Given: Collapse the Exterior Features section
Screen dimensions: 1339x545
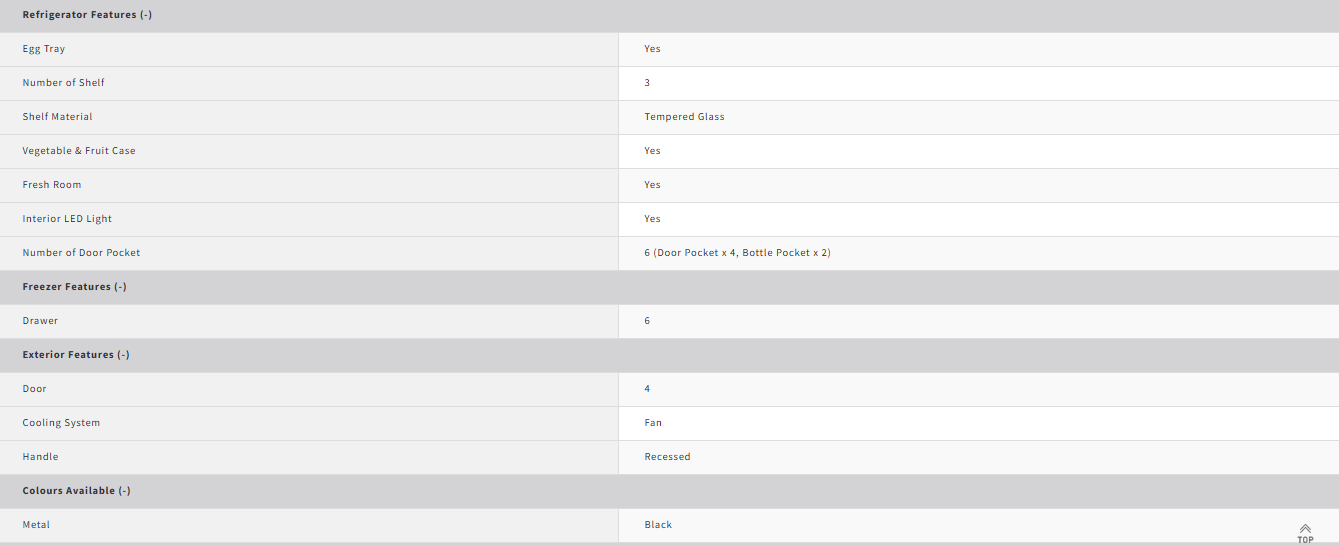Looking at the screenshot, I should coord(76,355).
